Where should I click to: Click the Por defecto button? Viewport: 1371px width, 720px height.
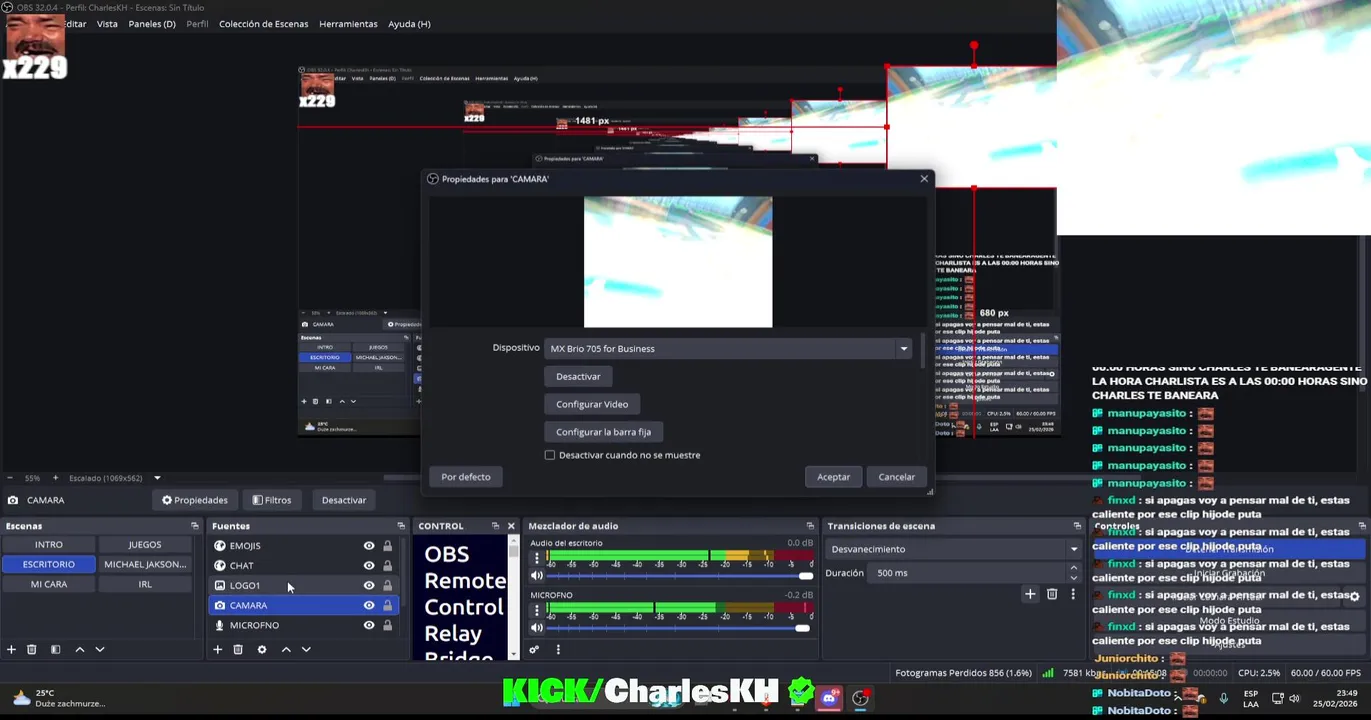pos(466,477)
